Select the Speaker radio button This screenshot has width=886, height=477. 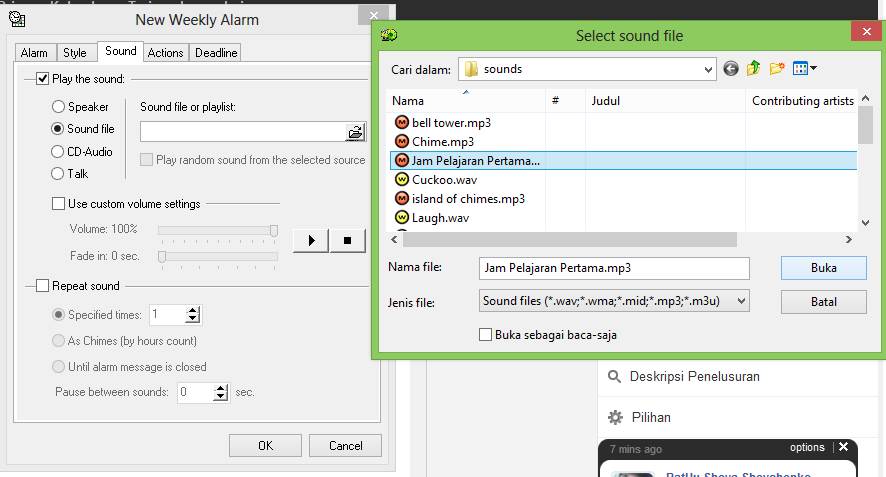[58, 106]
